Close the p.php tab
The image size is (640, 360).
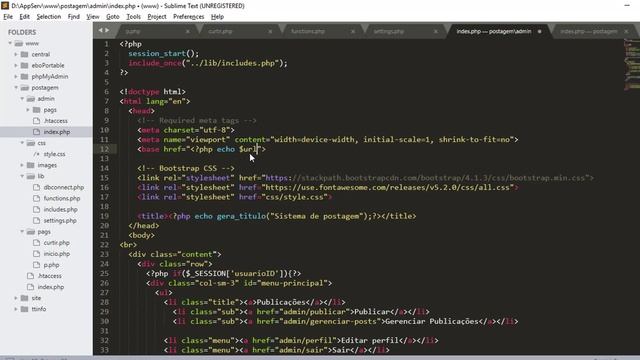click(x=188, y=31)
